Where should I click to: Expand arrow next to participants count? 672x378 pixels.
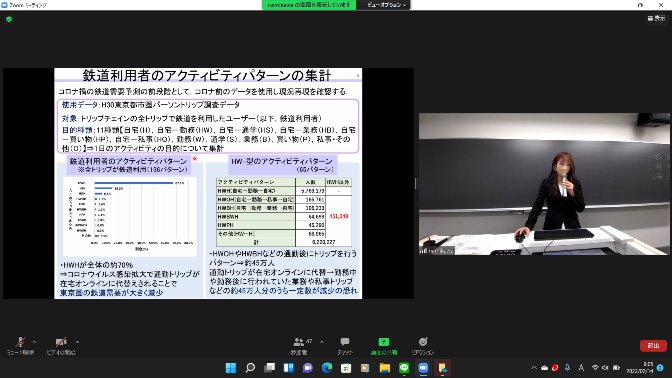click(322, 342)
